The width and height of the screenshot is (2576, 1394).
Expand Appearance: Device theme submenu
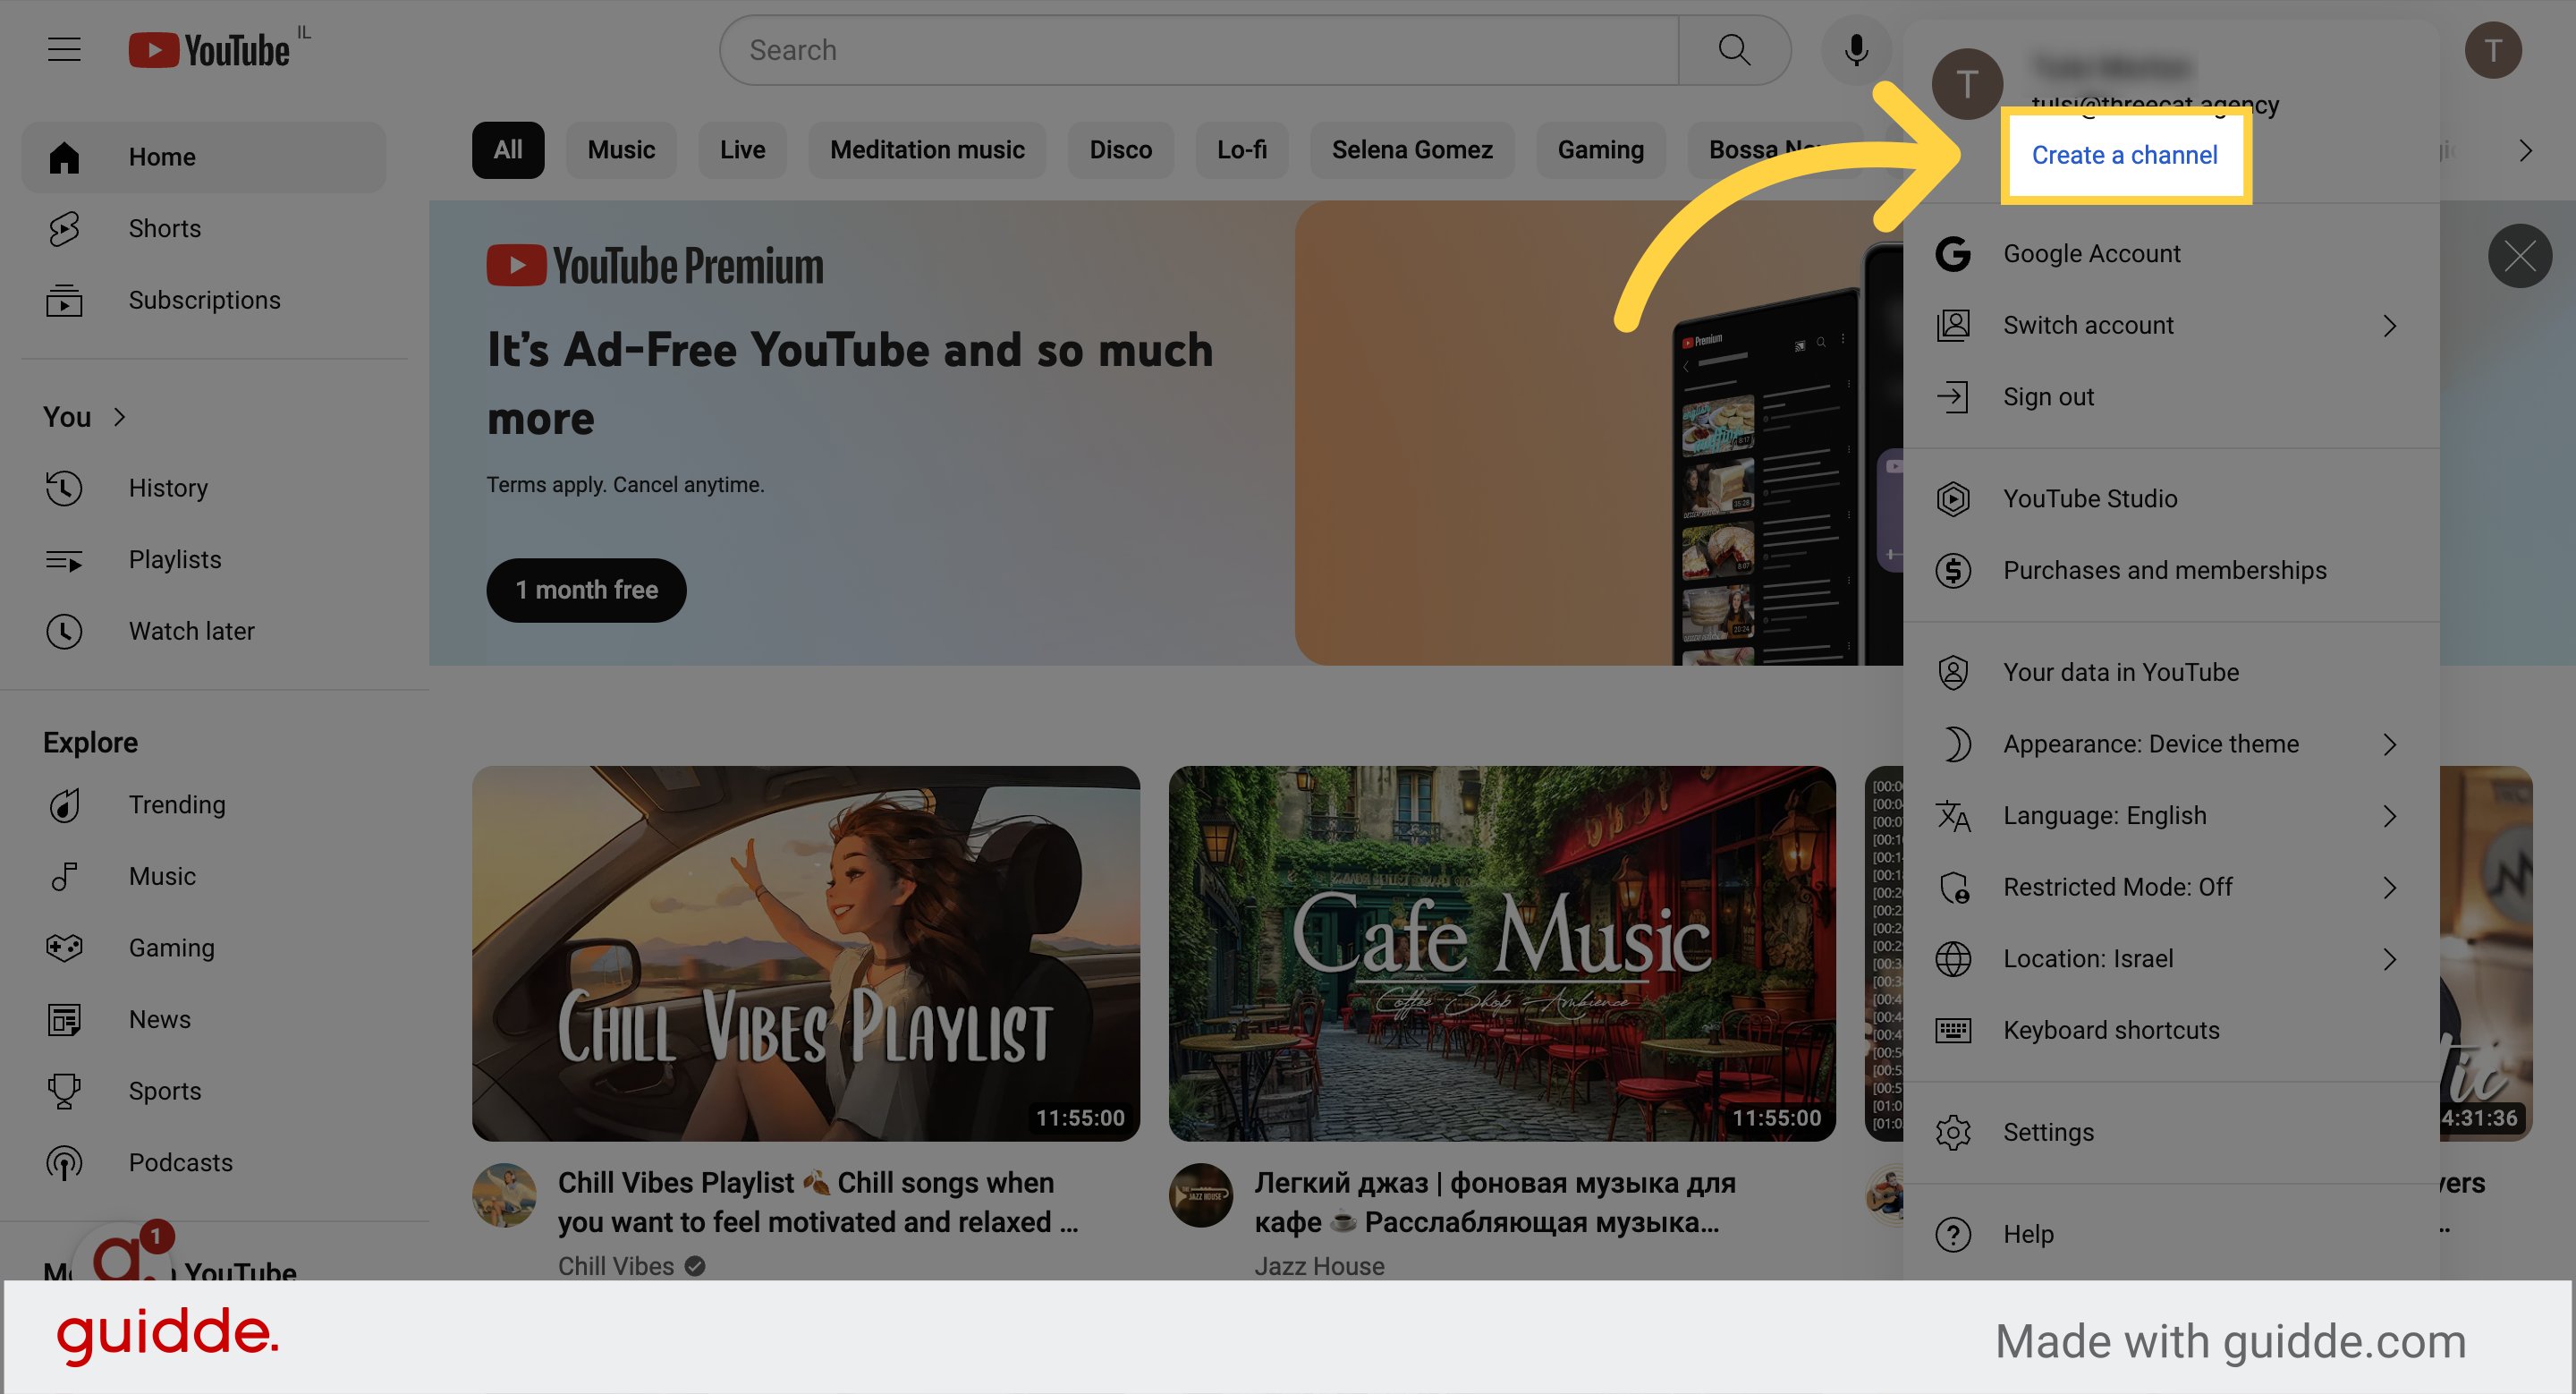click(x=2171, y=744)
